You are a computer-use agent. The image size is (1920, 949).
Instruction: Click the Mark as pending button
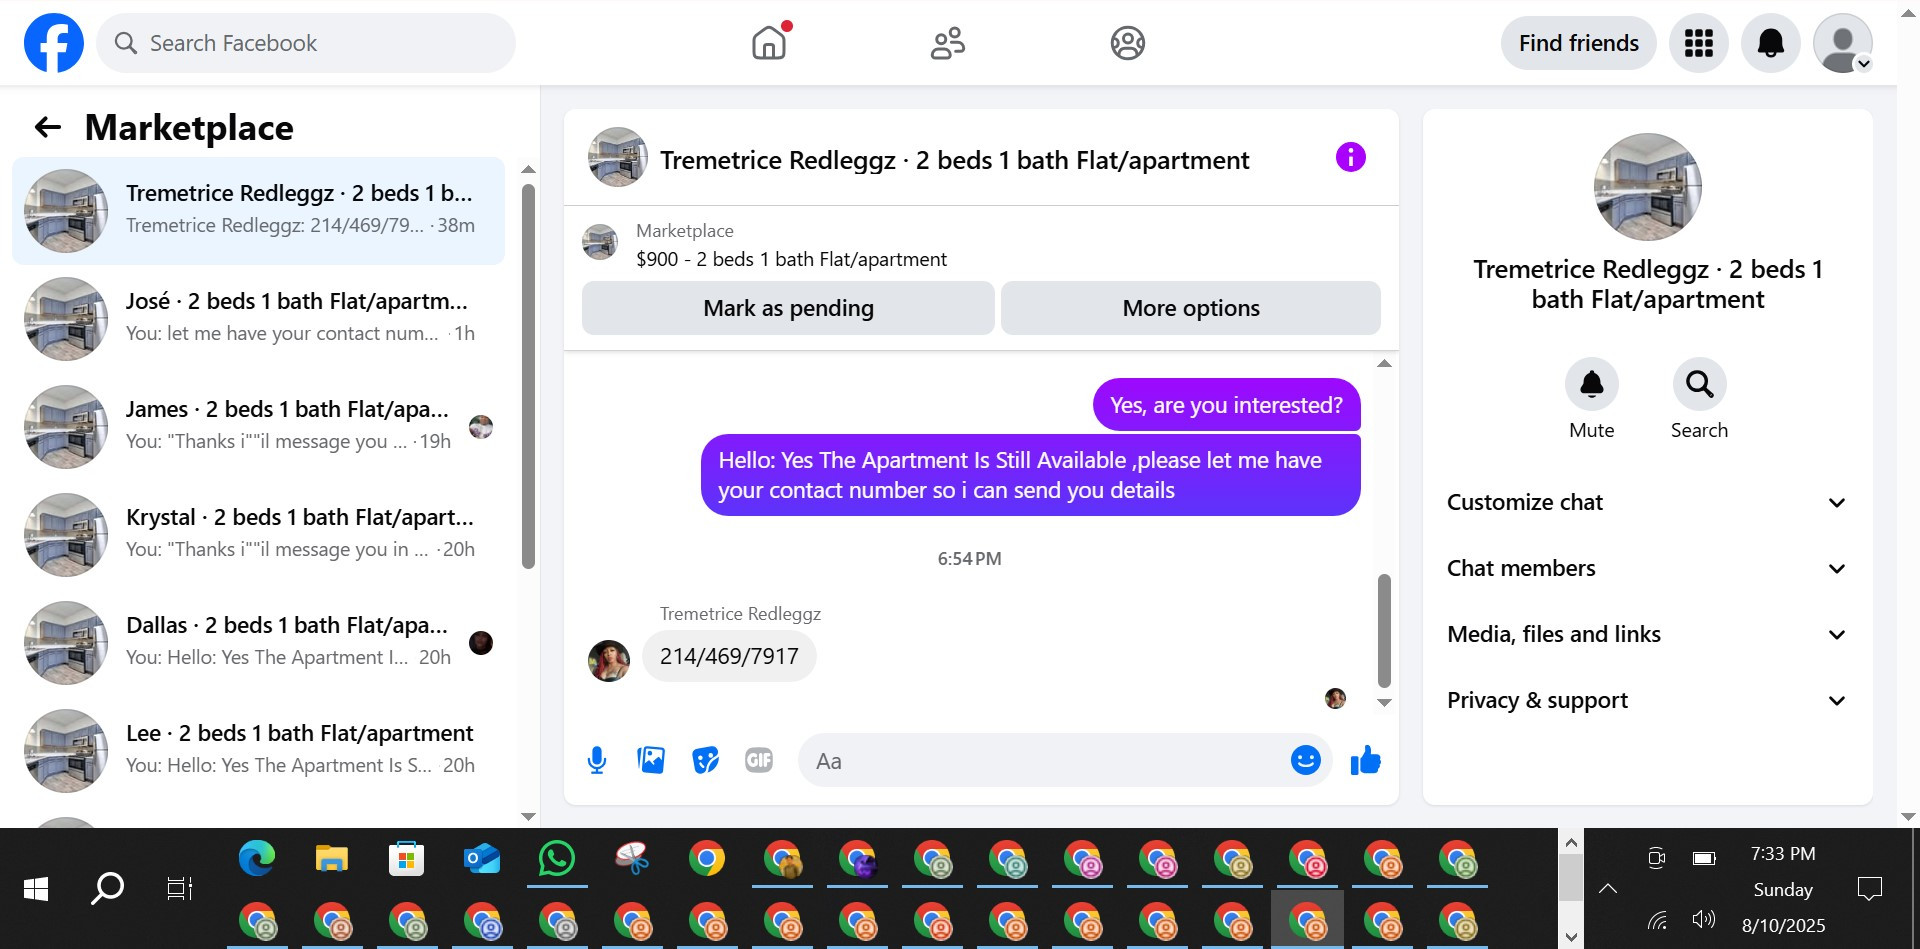click(x=788, y=308)
